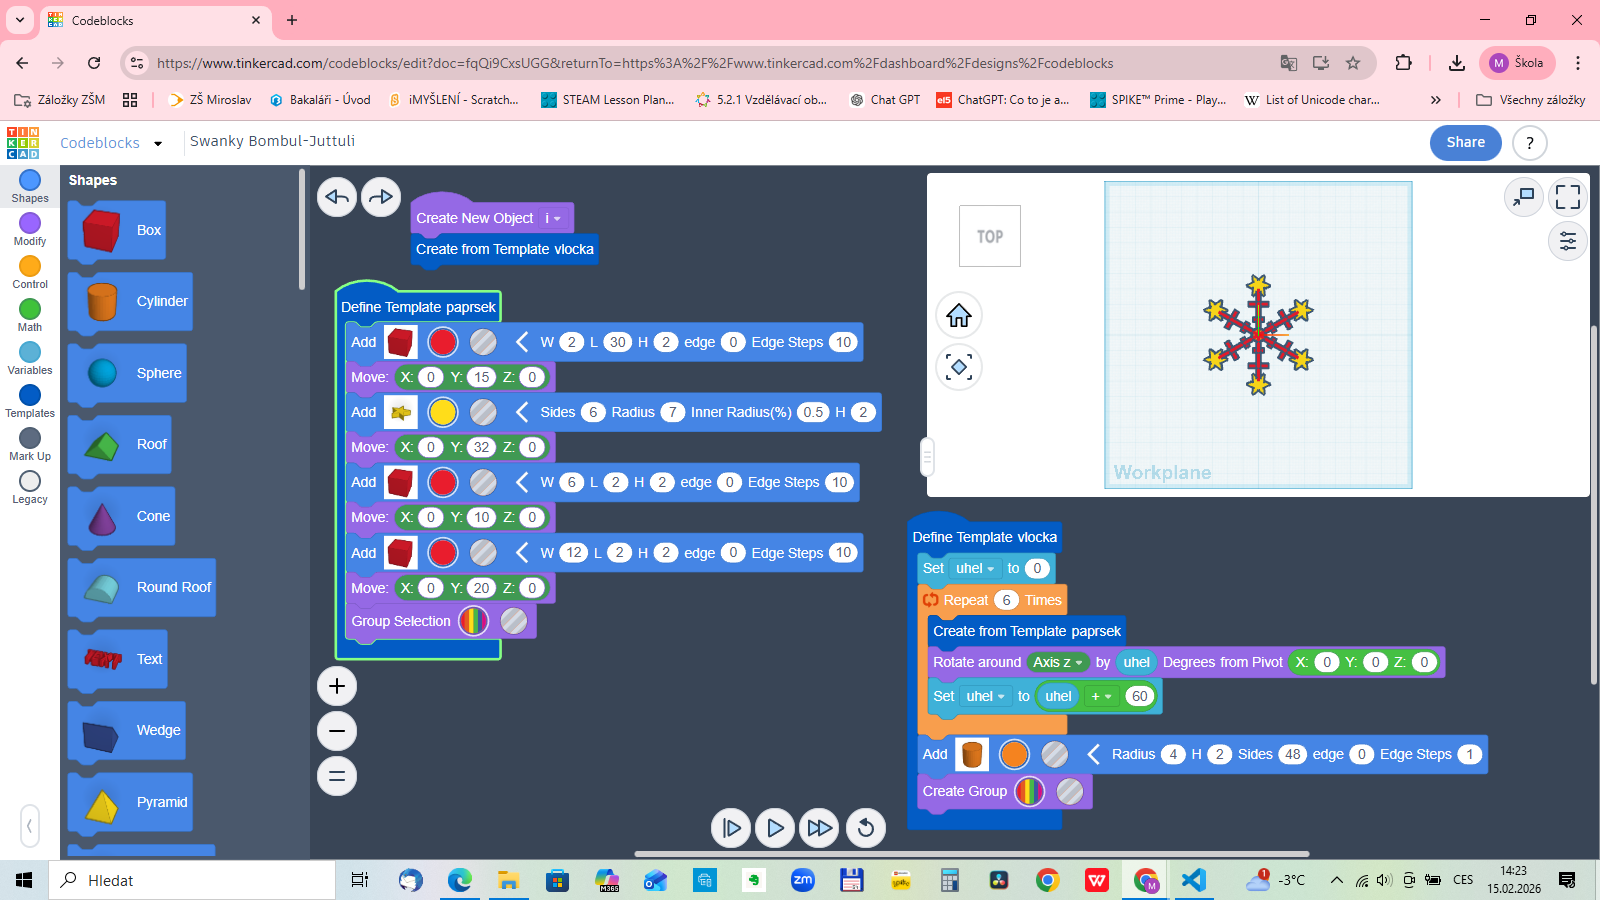Open the uhel variable dropdown in Set block
Screen dimensions: 1600x900
click(976, 568)
